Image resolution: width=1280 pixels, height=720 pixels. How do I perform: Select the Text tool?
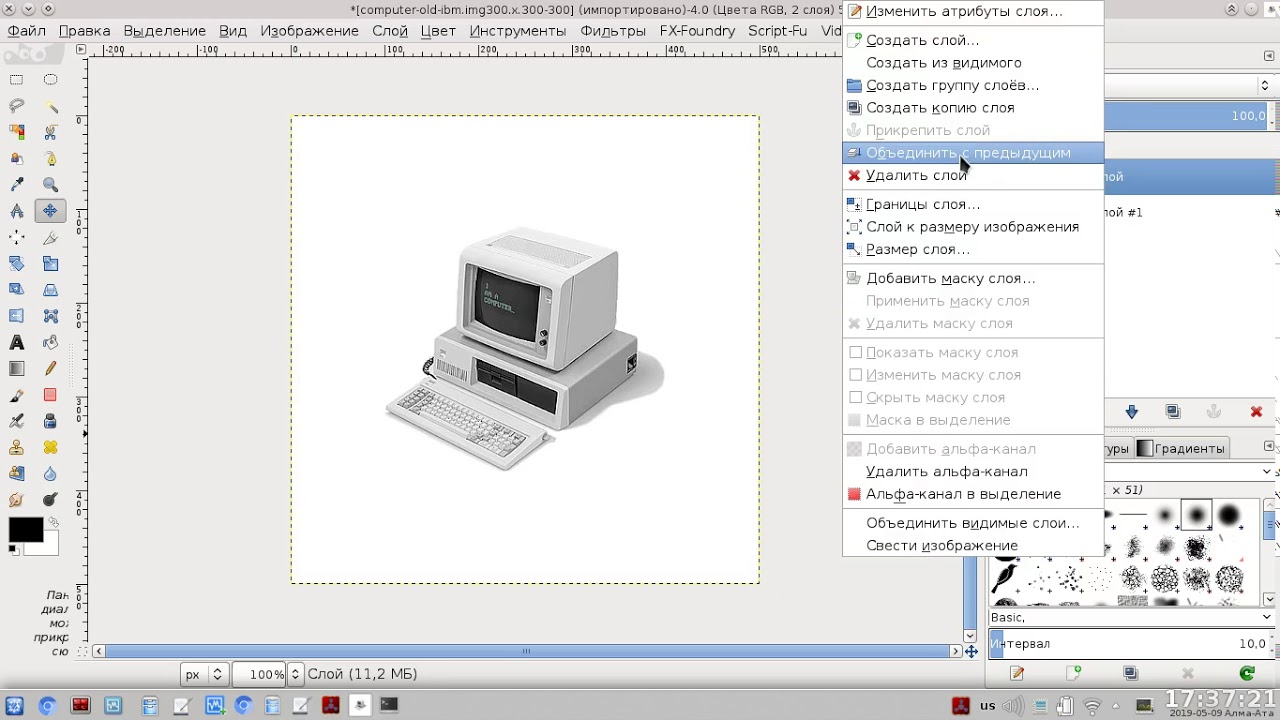click(17, 342)
